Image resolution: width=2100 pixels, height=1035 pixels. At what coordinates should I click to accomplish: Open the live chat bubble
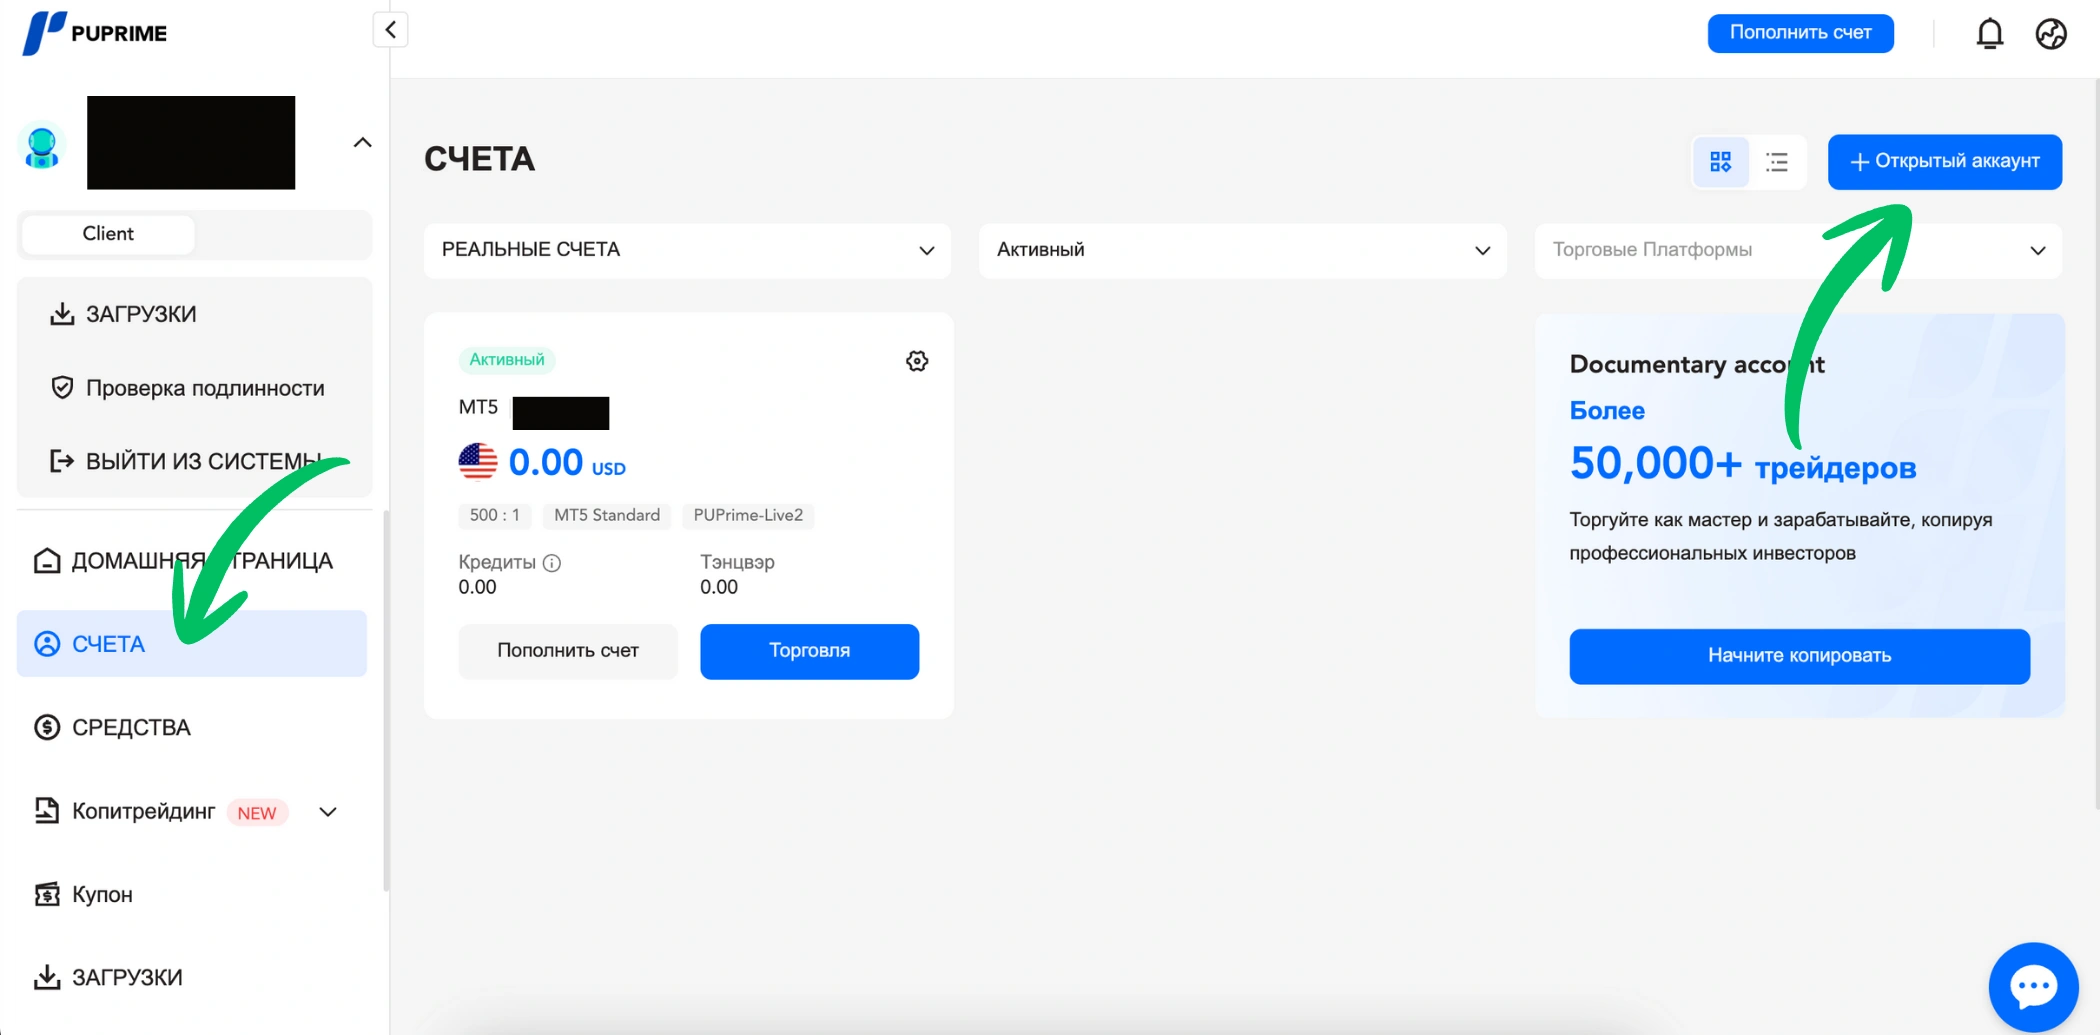point(2033,986)
